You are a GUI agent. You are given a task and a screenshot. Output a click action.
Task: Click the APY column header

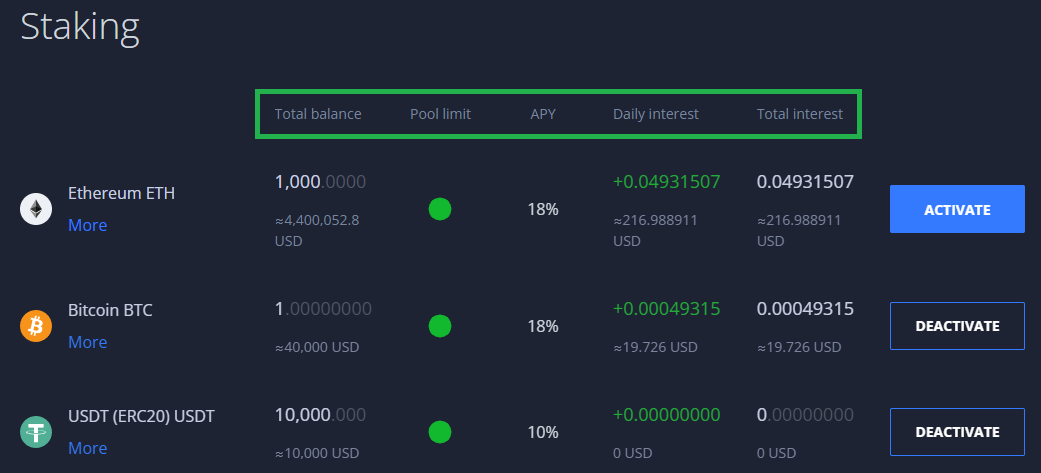point(543,114)
